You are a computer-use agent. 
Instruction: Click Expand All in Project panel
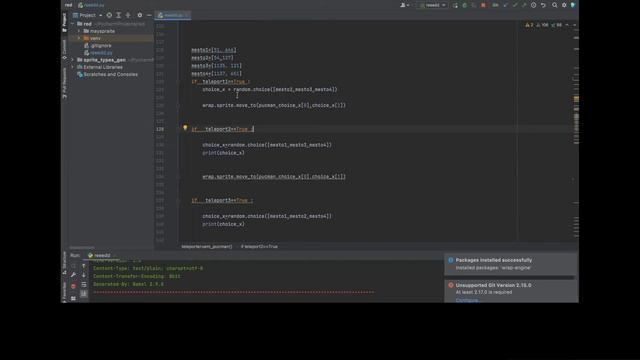(118, 15)
